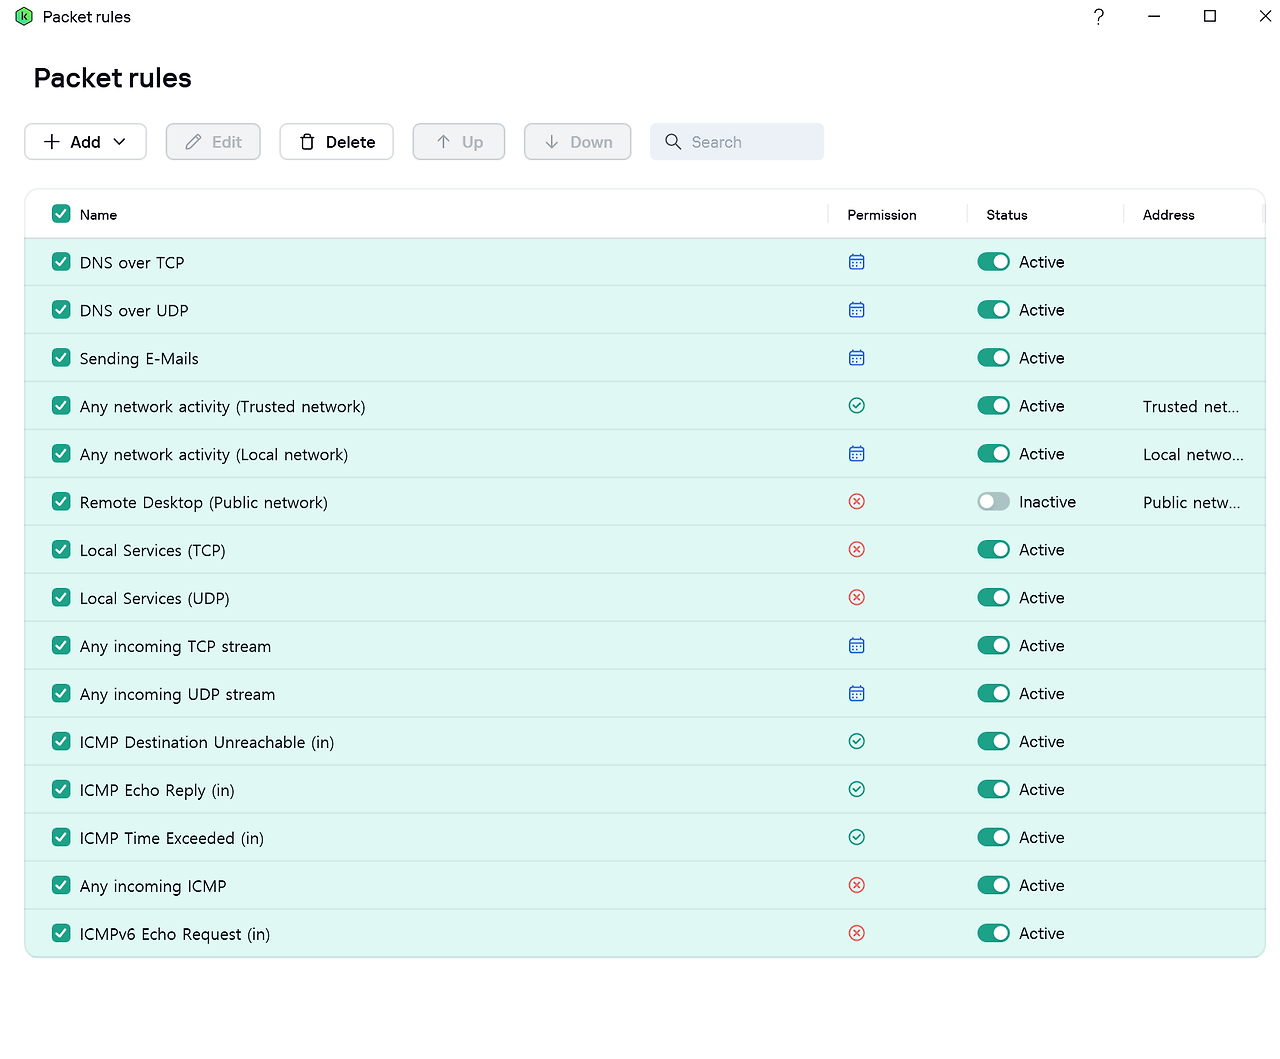Click allow icon for ICMP Time Exceeded
Screen dimensions: 1280x1059
[x=856, y=838]
